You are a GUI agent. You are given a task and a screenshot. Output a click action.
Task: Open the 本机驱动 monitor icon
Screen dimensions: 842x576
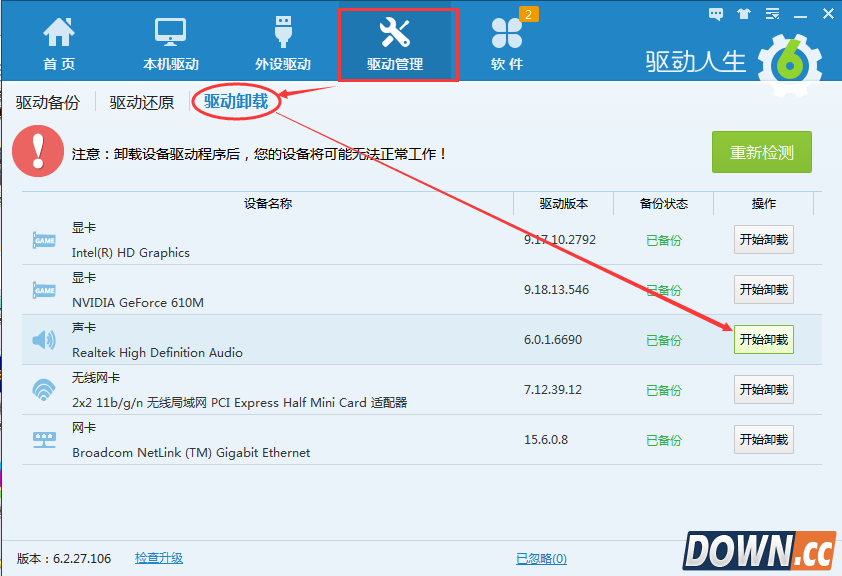point(171,35)
